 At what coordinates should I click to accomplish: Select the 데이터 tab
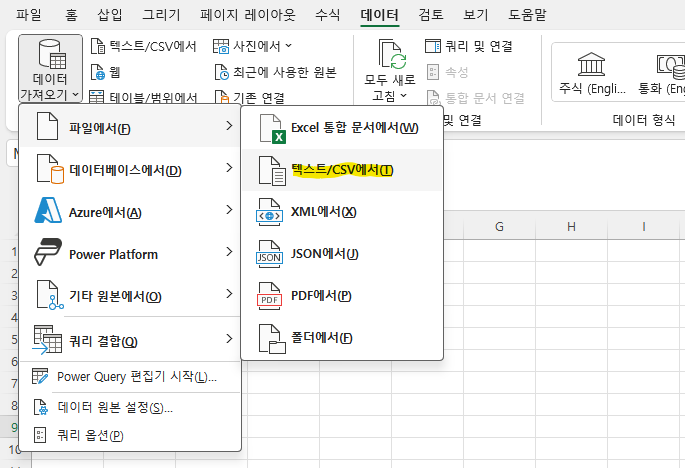click(380, 15)
